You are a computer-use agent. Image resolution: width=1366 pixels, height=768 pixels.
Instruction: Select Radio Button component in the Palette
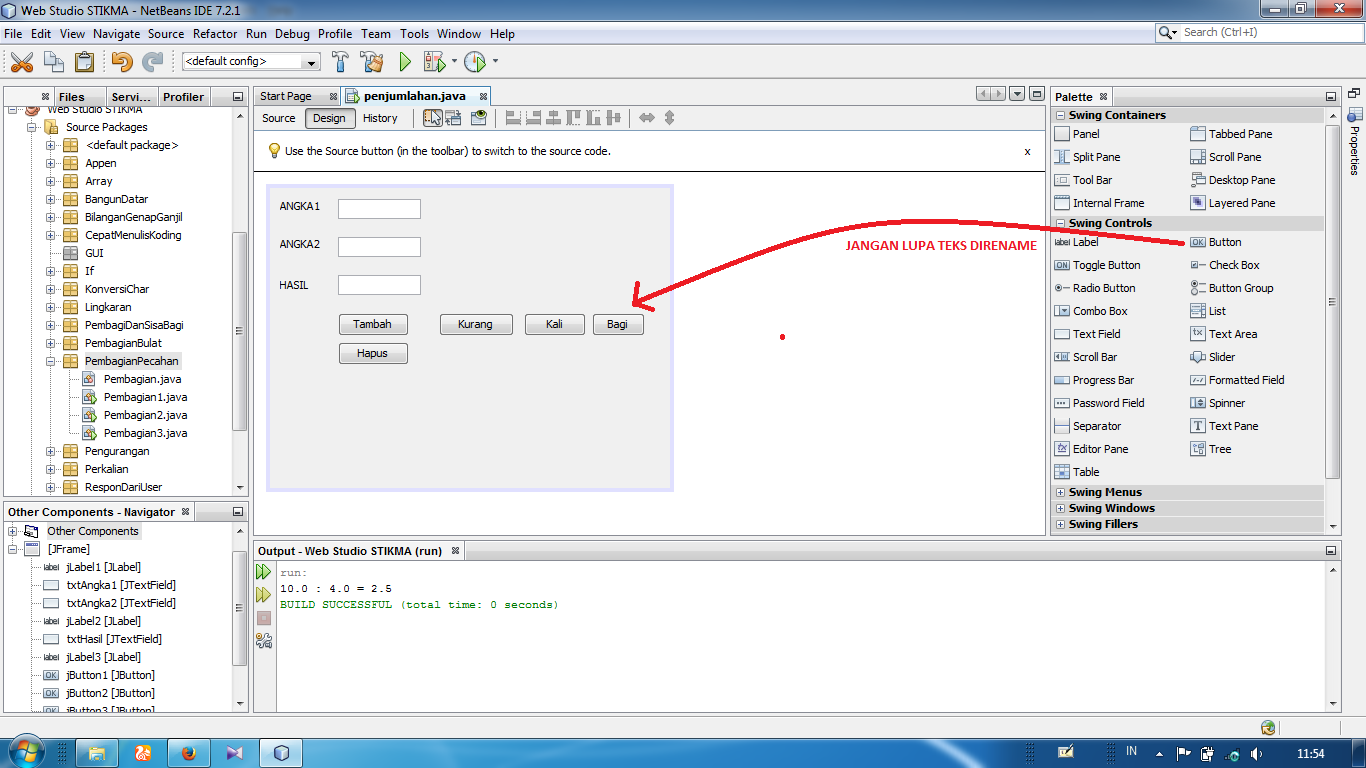[x=1094, y=288]
